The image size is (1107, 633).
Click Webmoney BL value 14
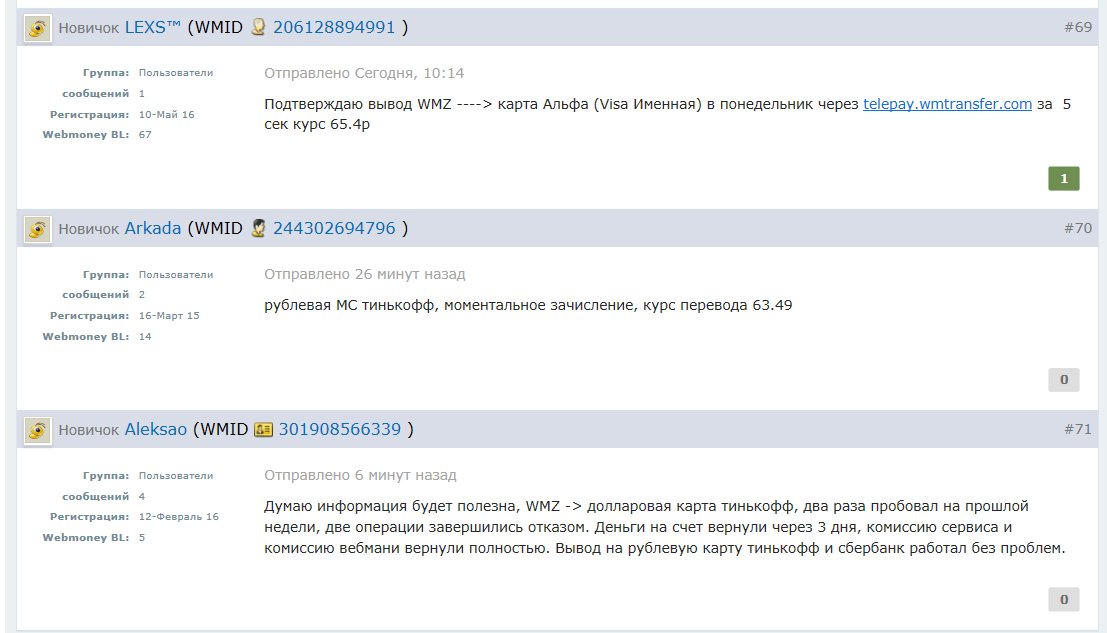tap(145, 337)
